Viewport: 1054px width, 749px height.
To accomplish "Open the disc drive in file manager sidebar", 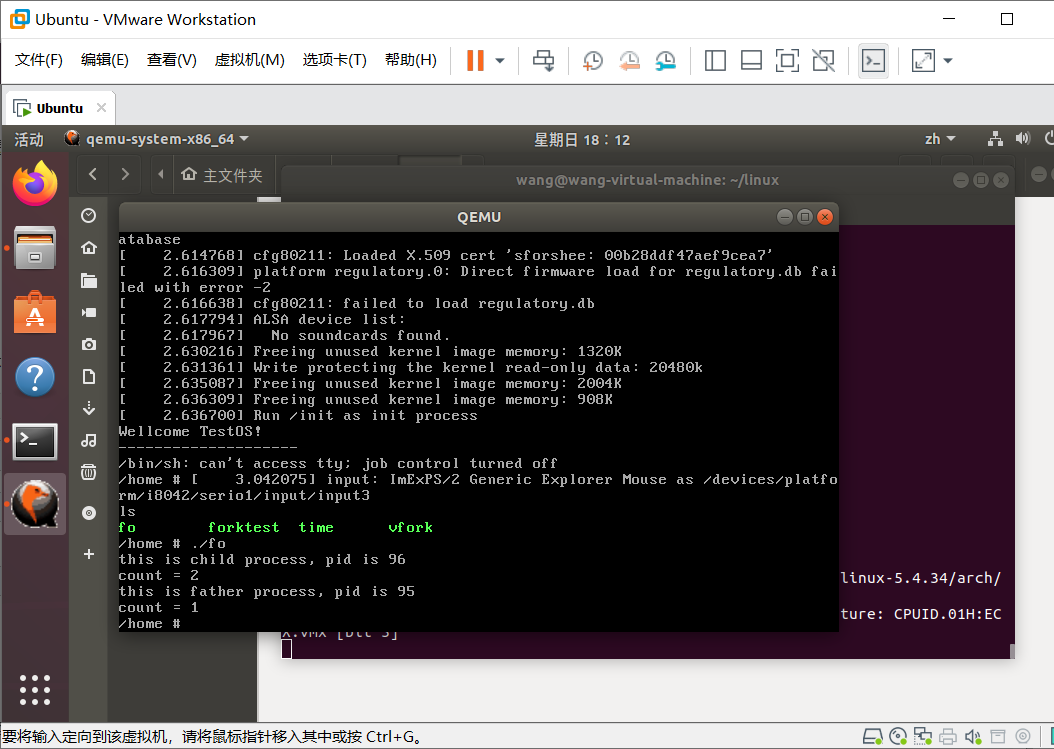I will pos(89,513).
